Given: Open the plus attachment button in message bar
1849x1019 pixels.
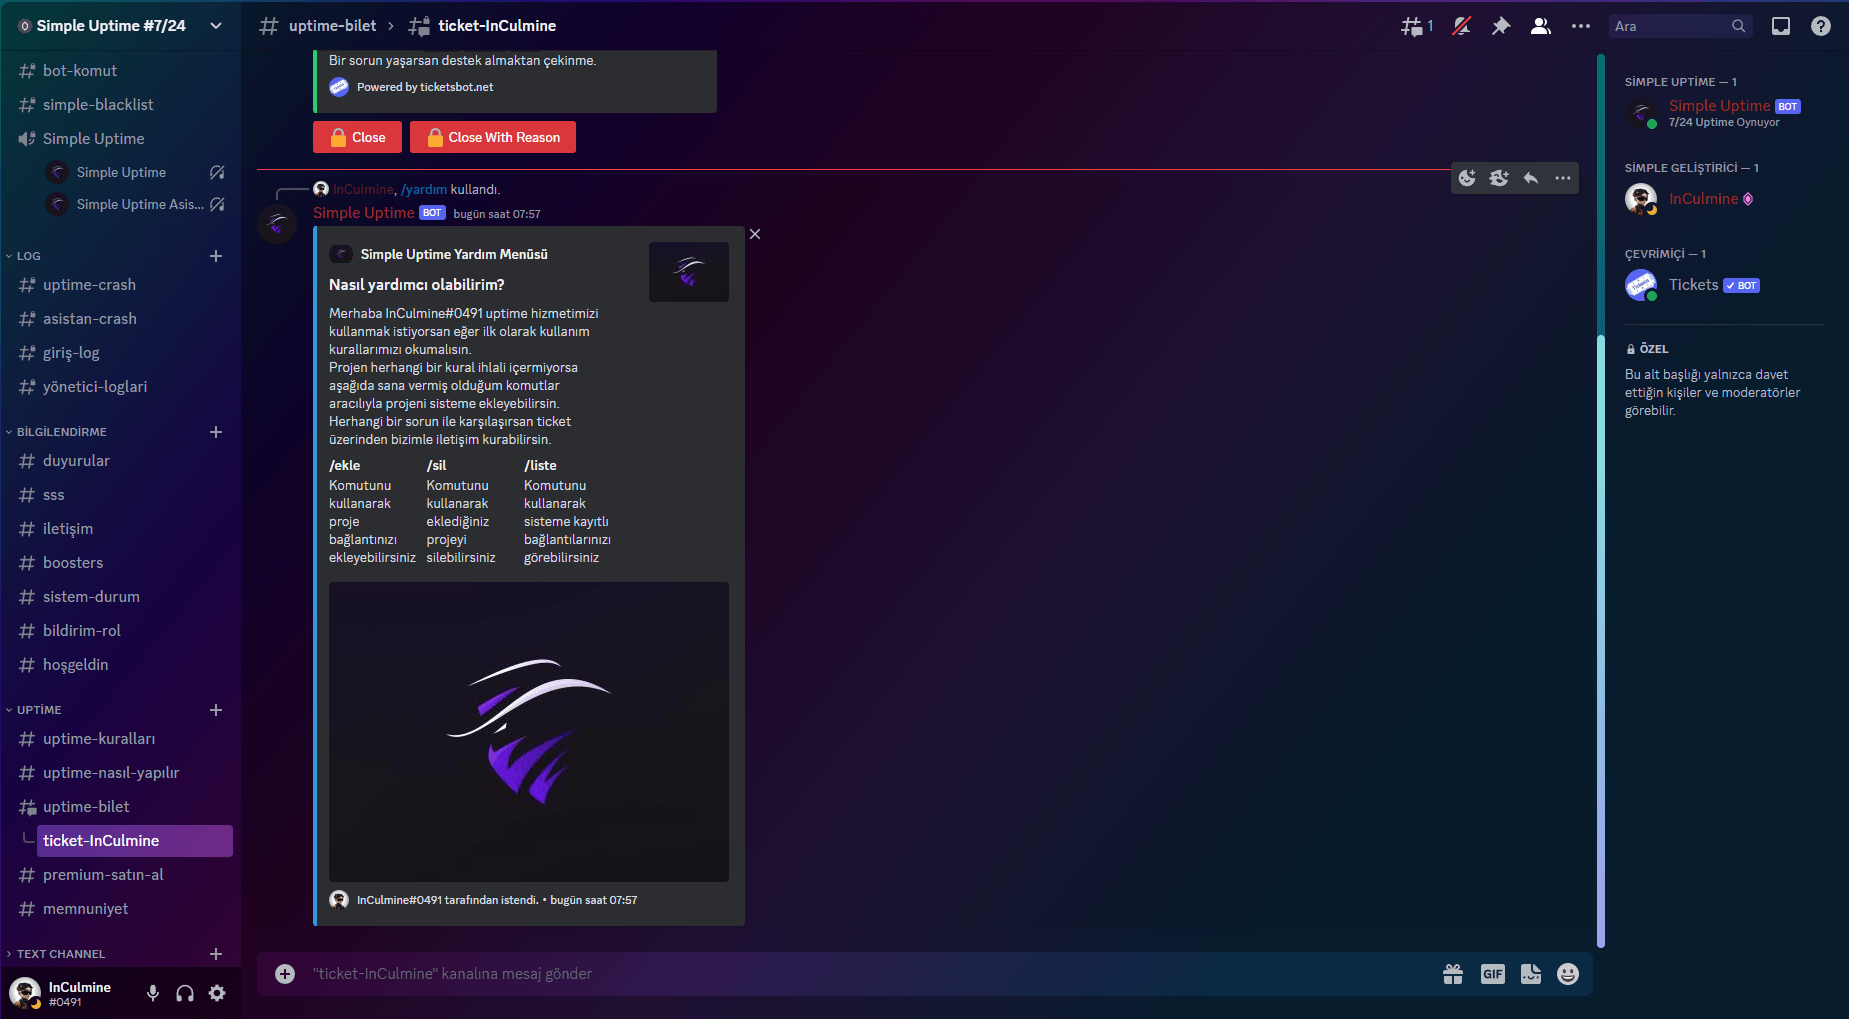Looking at the screenshot, I should click(x=285, y=974).
